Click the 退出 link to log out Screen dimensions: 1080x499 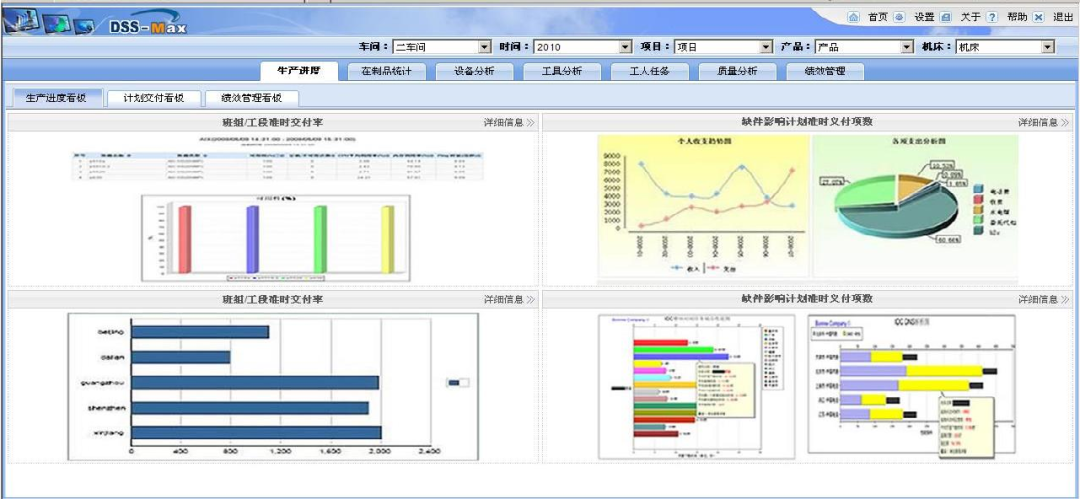(x=1063, y=17)
